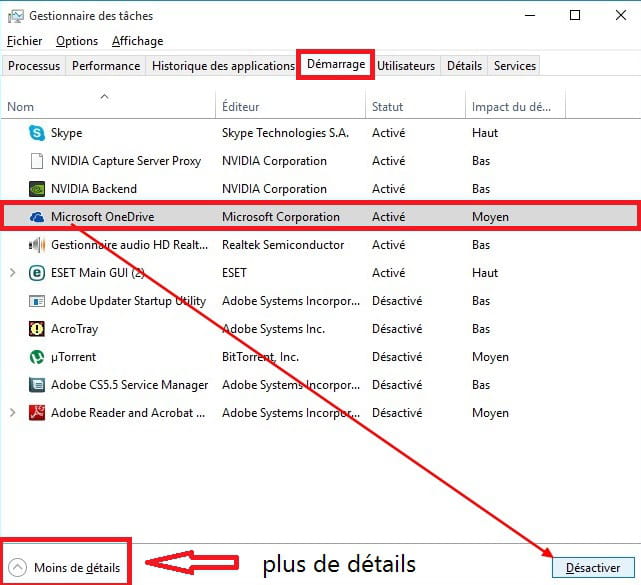Select the Gestionnaire audio HD Realtek entry

(x=129, y=245)
